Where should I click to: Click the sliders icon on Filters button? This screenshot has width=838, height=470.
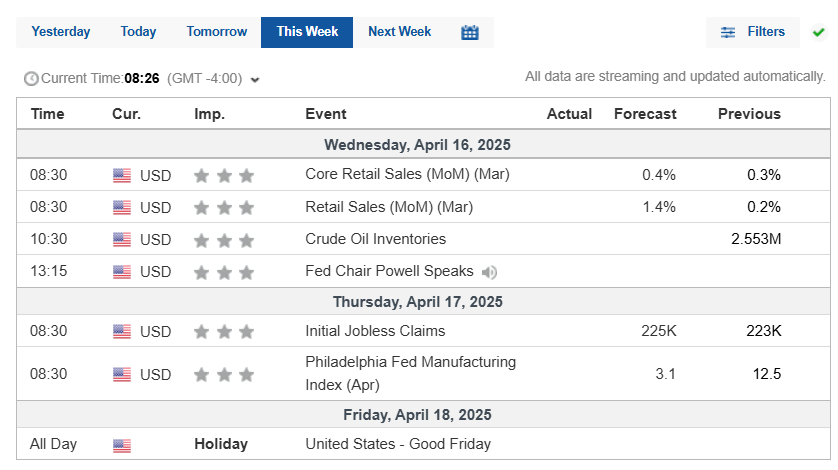[728, 32]
